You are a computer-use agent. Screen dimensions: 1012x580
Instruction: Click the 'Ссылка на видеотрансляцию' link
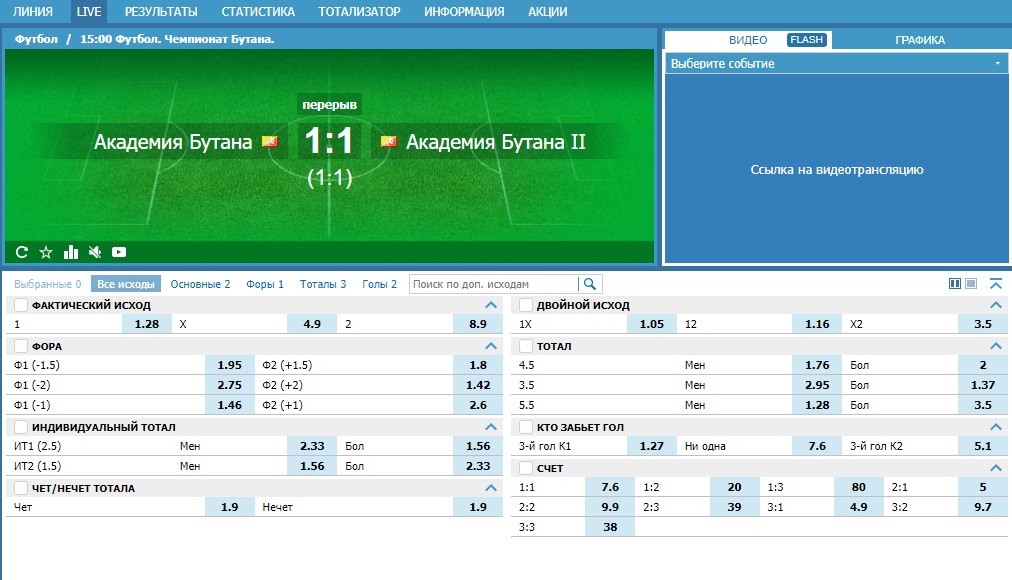[836, 170]
